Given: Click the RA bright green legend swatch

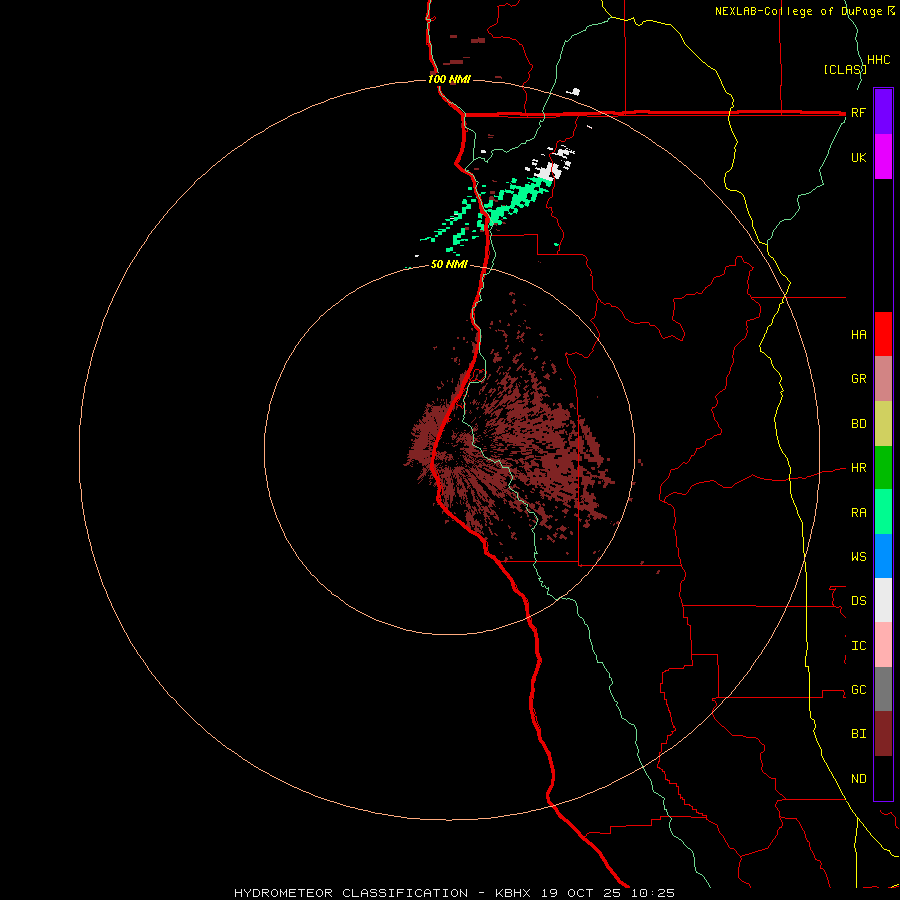Looking at the screenshot, I should pos(883,512).
